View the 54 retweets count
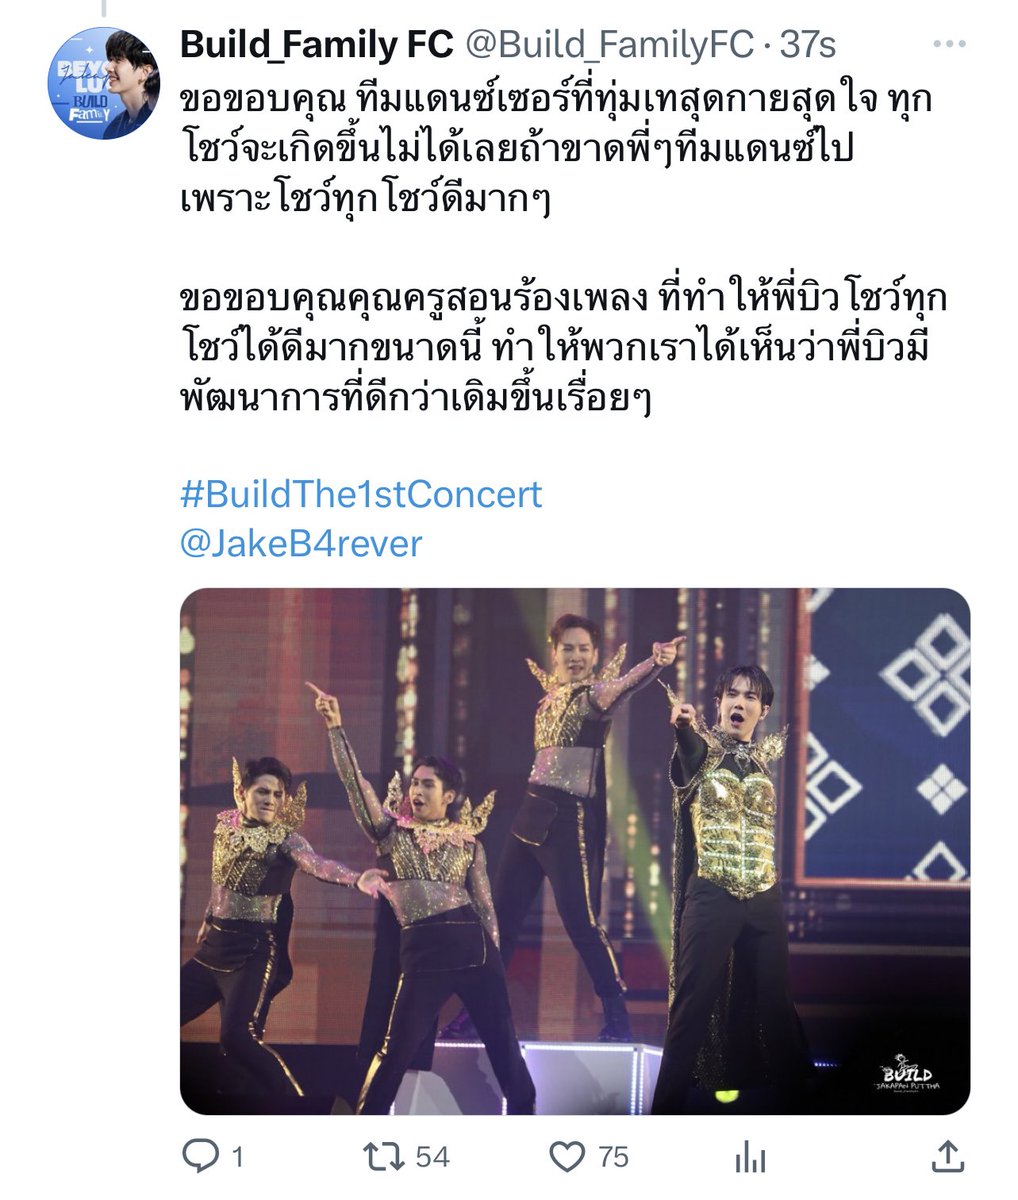Viewport: 1018px width, 1200px height. (432, 1158)
